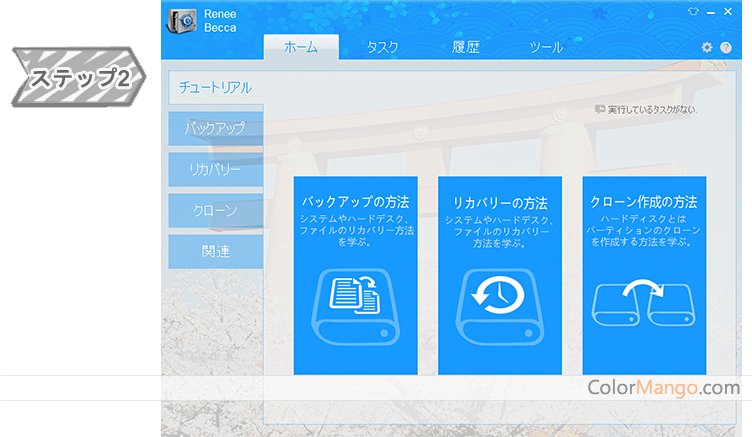Image resolution: width=752 pixels, height=437 pixels.
Task: Click the Renee Becca app title text
Action: point(220,21)
